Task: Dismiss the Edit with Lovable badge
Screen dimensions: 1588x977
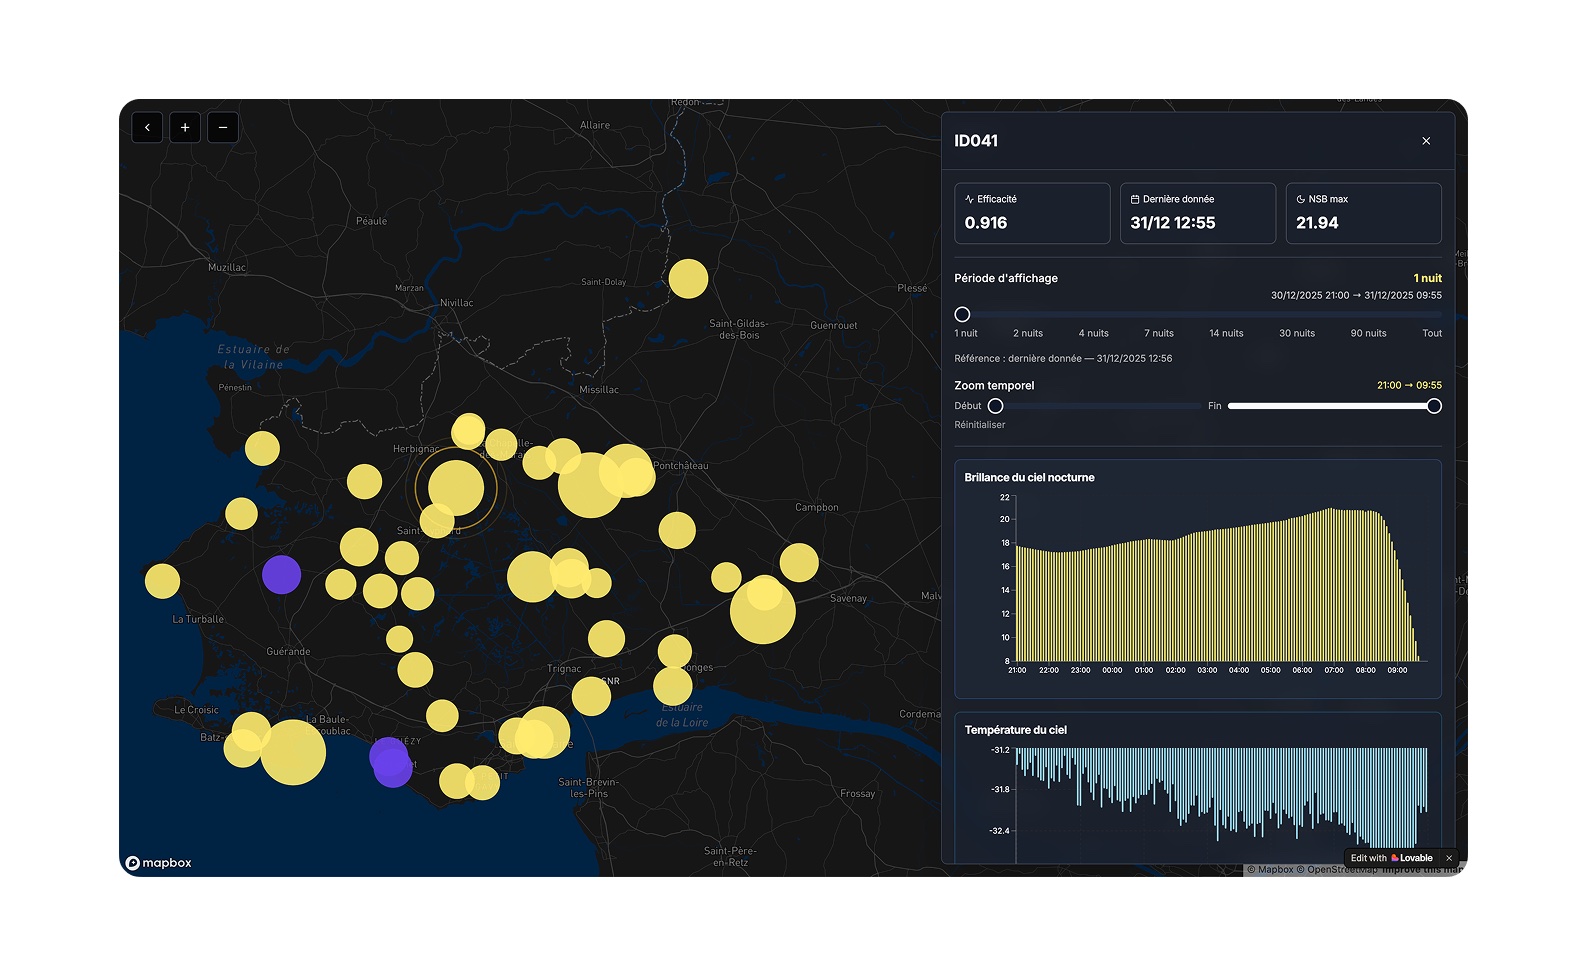Action: 1449,858
